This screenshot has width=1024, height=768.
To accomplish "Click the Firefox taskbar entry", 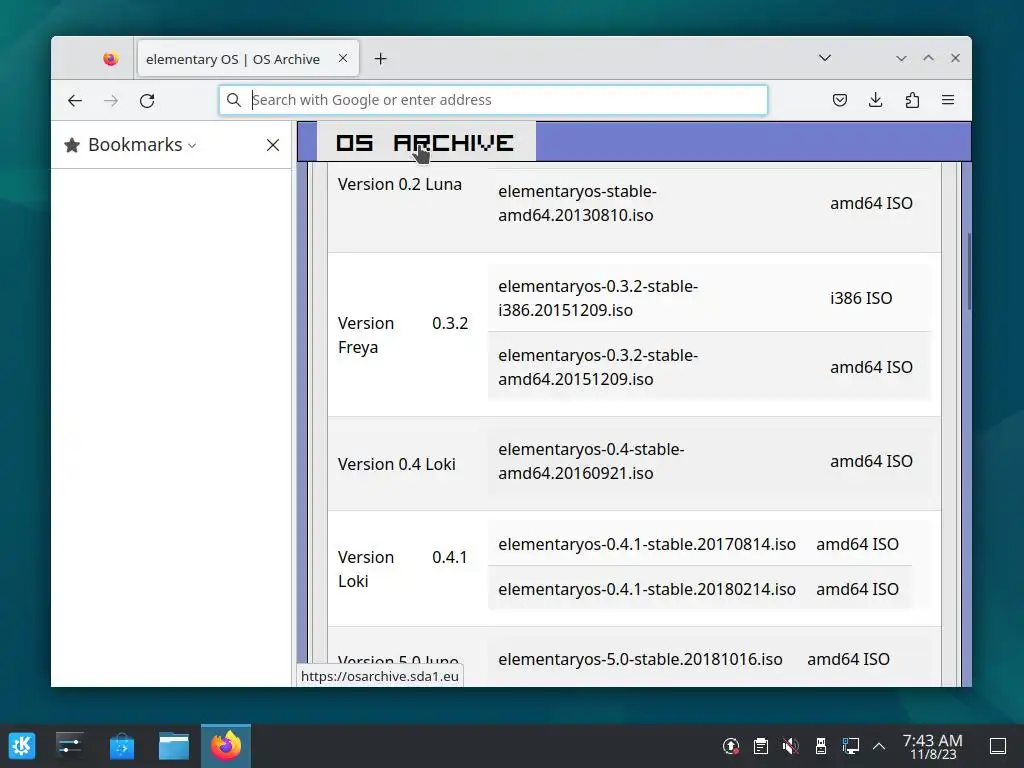I will 226,746.
